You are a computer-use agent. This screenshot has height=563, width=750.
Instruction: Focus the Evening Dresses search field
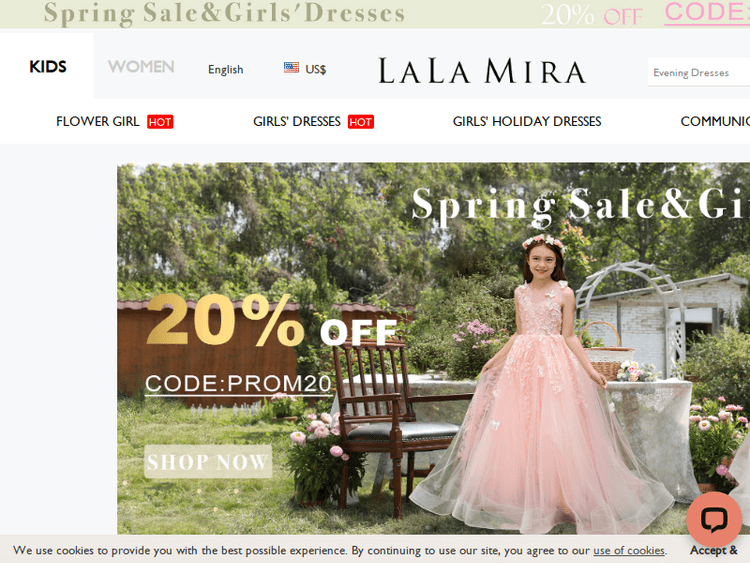tap(698, 72)
